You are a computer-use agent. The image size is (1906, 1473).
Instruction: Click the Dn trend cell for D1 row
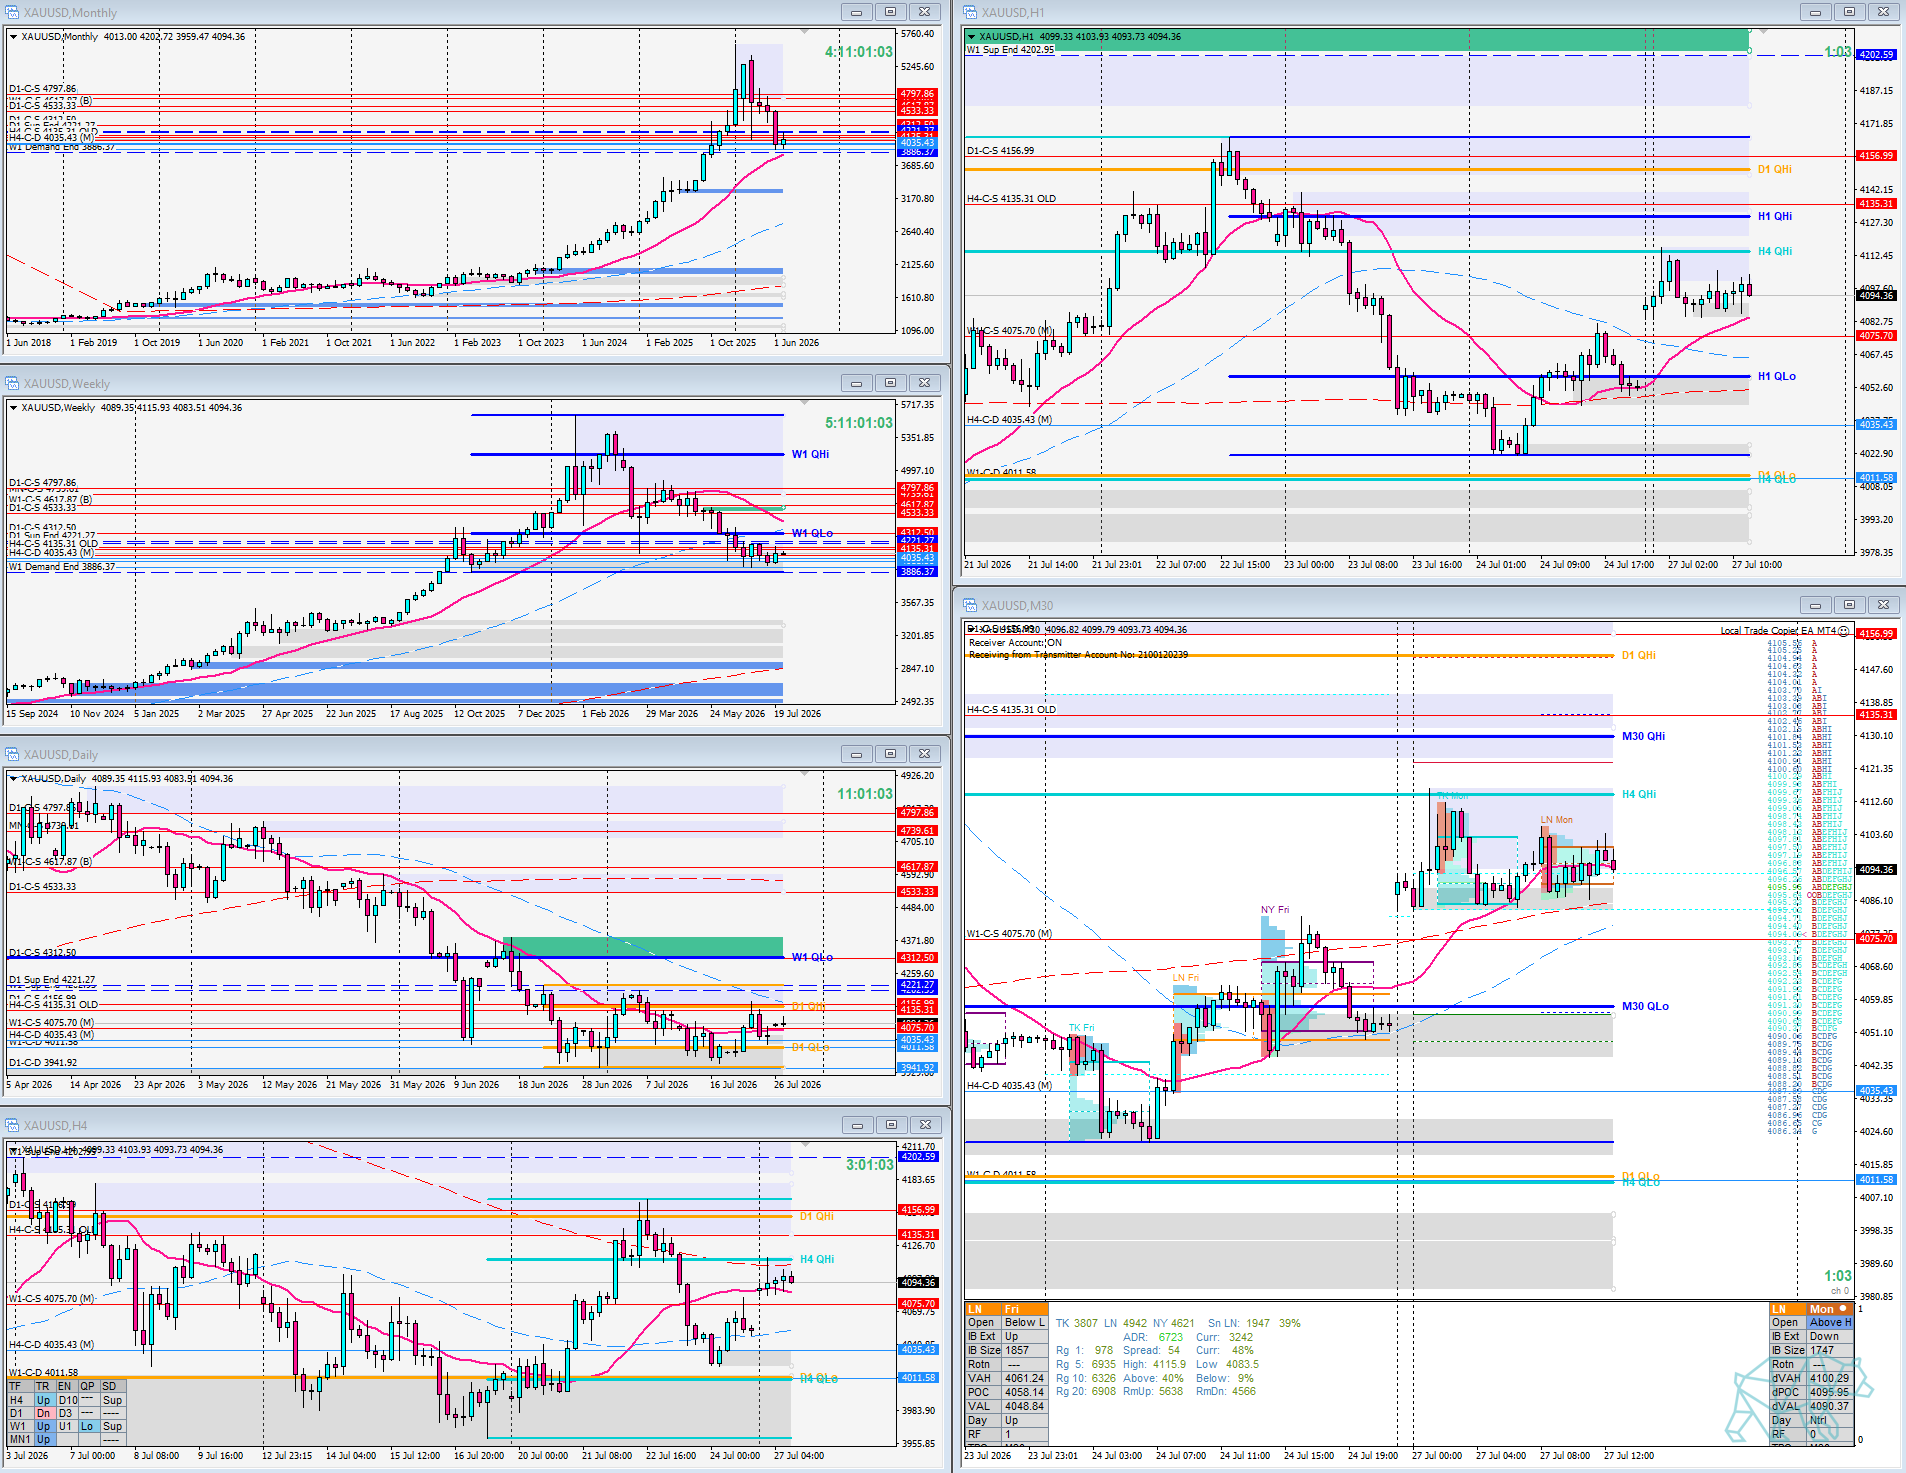coord(43,1414)
